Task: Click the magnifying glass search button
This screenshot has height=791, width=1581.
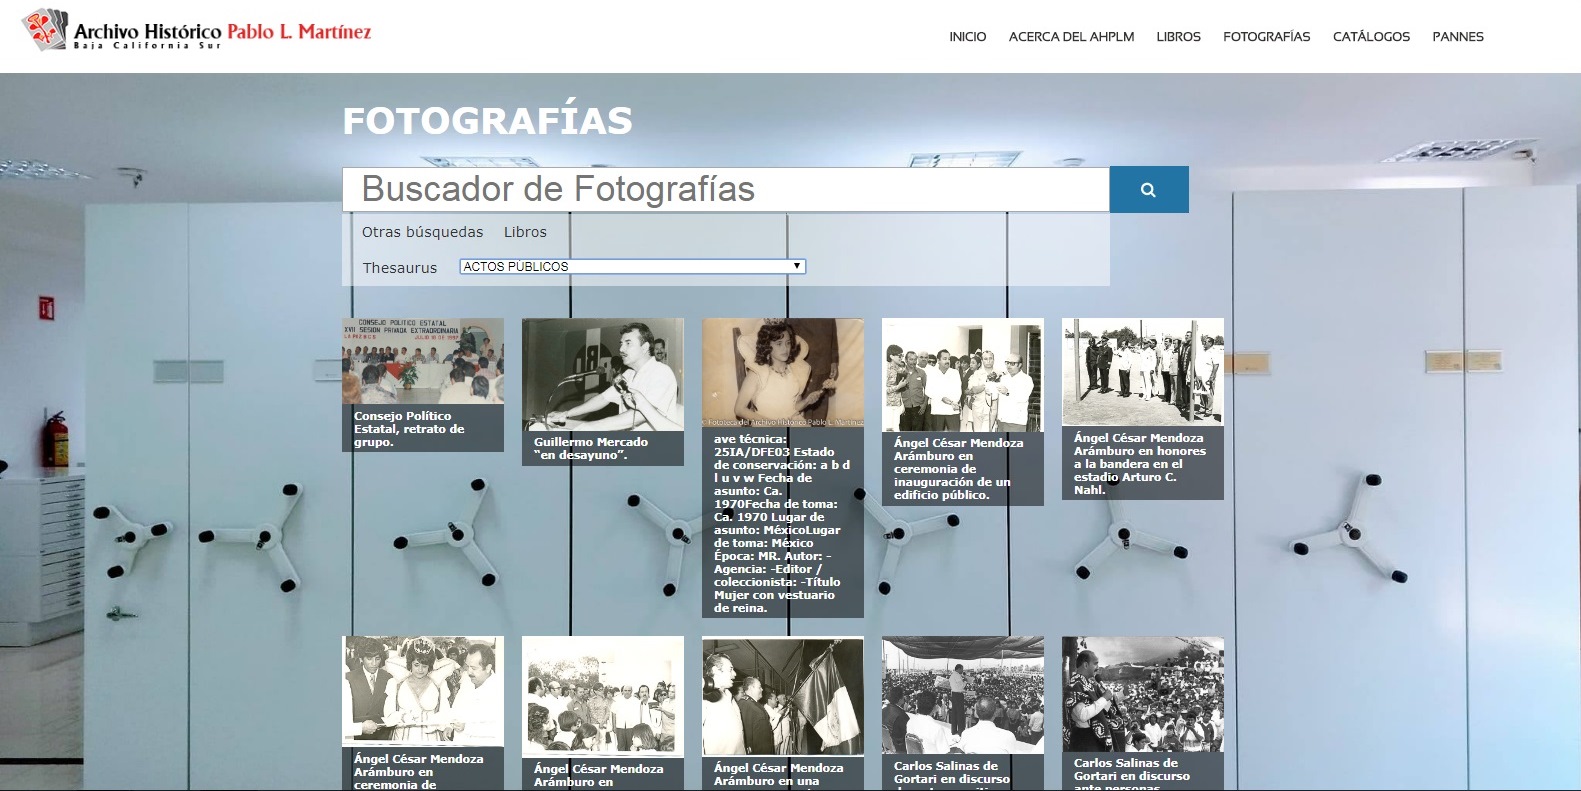Action: point(1149,189)
